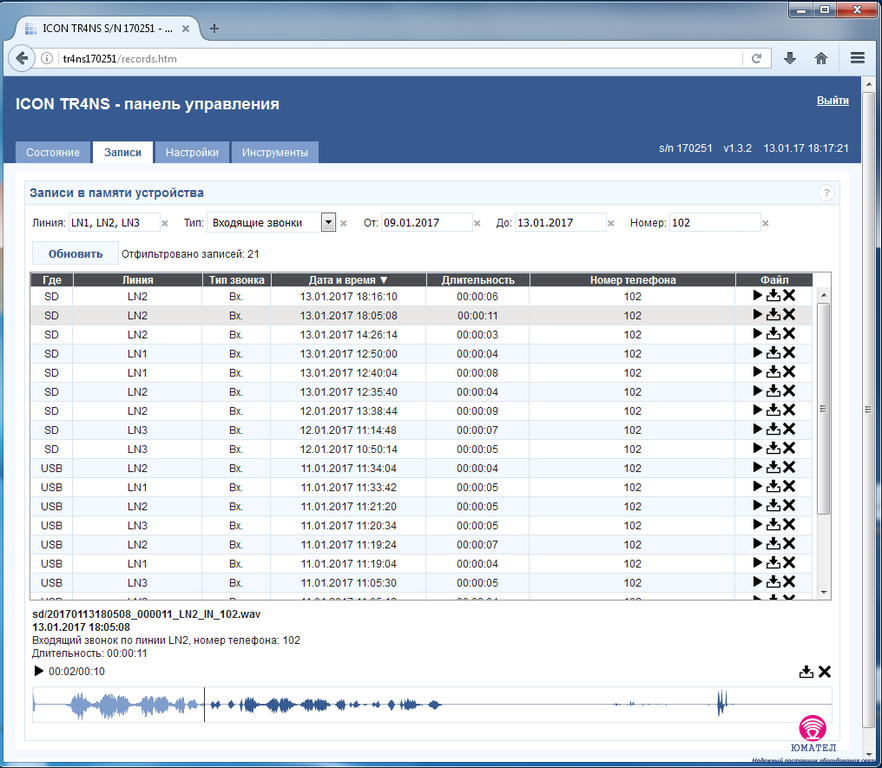882x768 pixels.
Task: Download the 11.01.2017 11:33:42 recording
Action: [x=773, y=487]
